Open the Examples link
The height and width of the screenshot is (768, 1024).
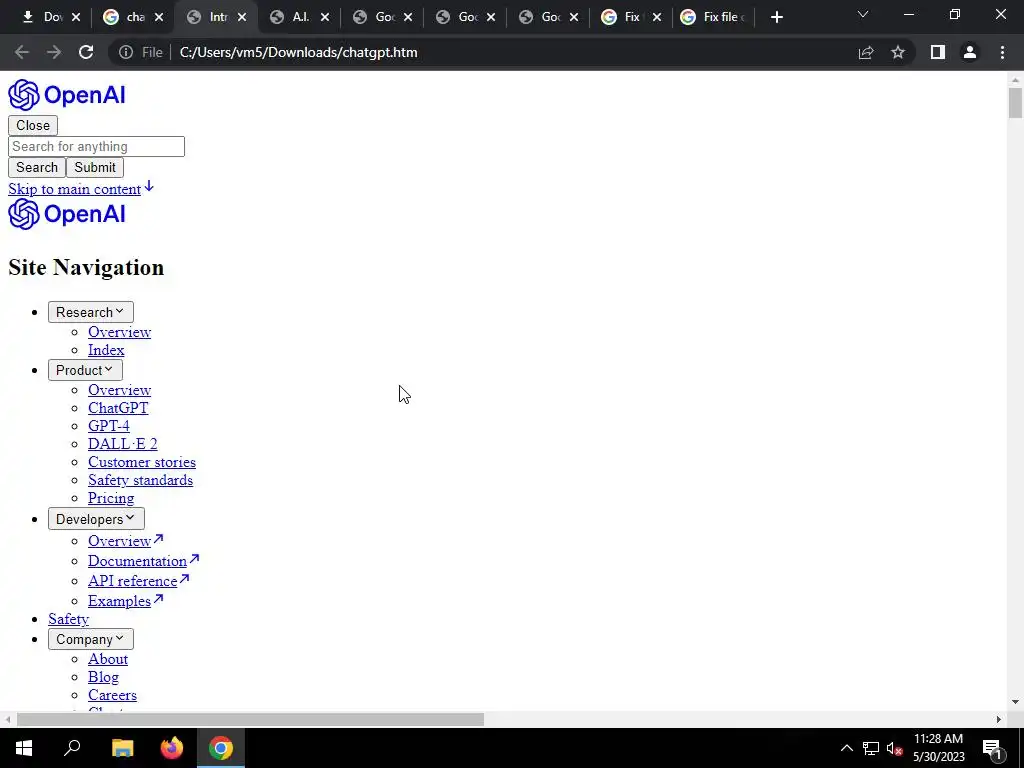coord(120,601)
